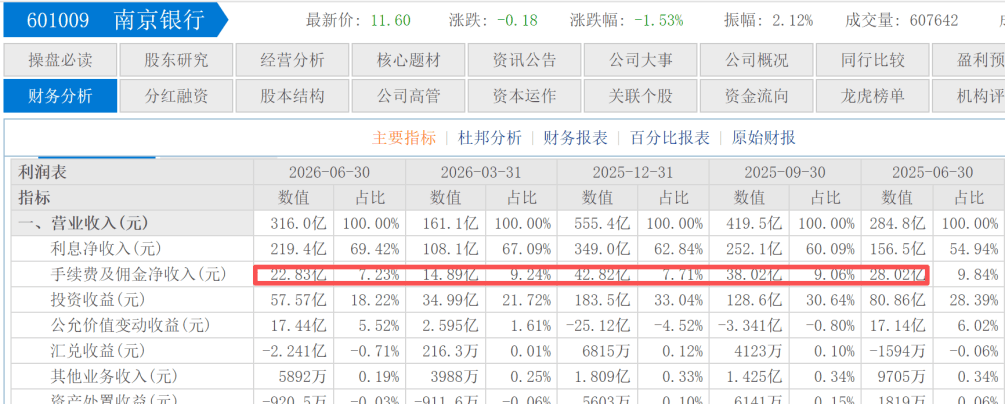Image resolution: width=1005 pixels, height=404 pixels.
Task: Open the 分红融资 tab
Action: click(x=176, y=96)
